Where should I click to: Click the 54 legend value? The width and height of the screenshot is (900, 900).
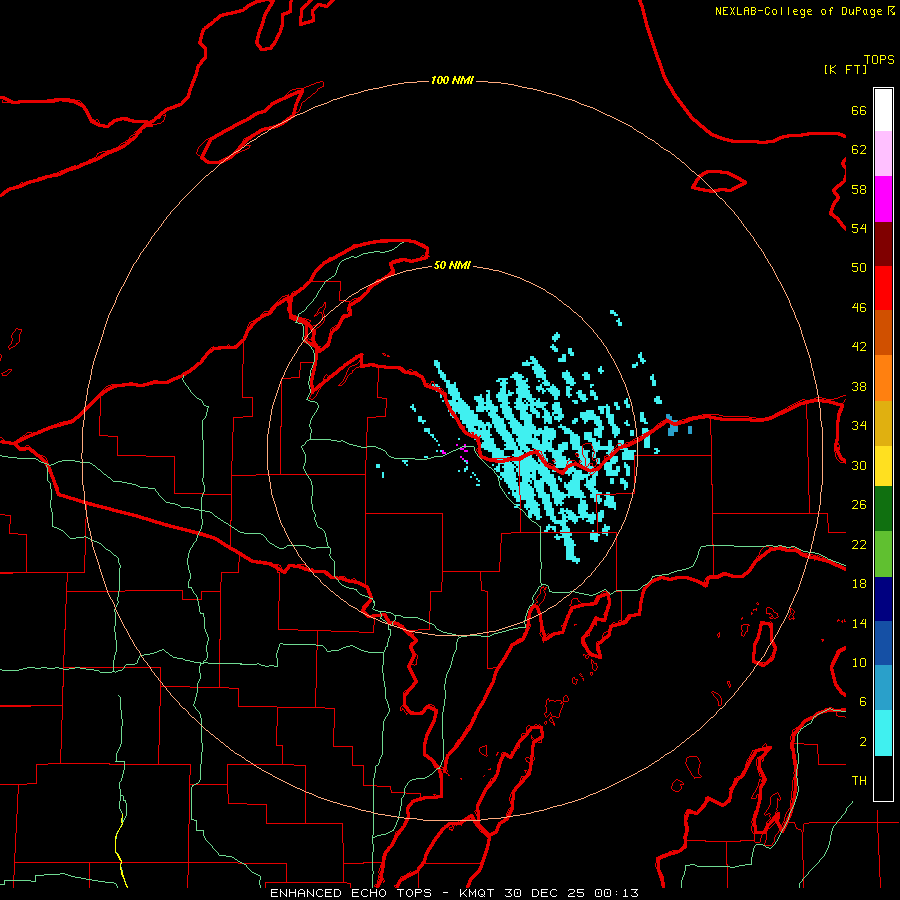[x=859, y=228]
